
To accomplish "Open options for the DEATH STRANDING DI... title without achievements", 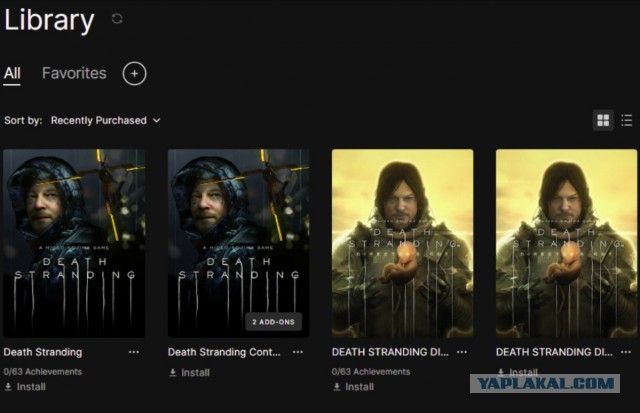I will (626, 352).
